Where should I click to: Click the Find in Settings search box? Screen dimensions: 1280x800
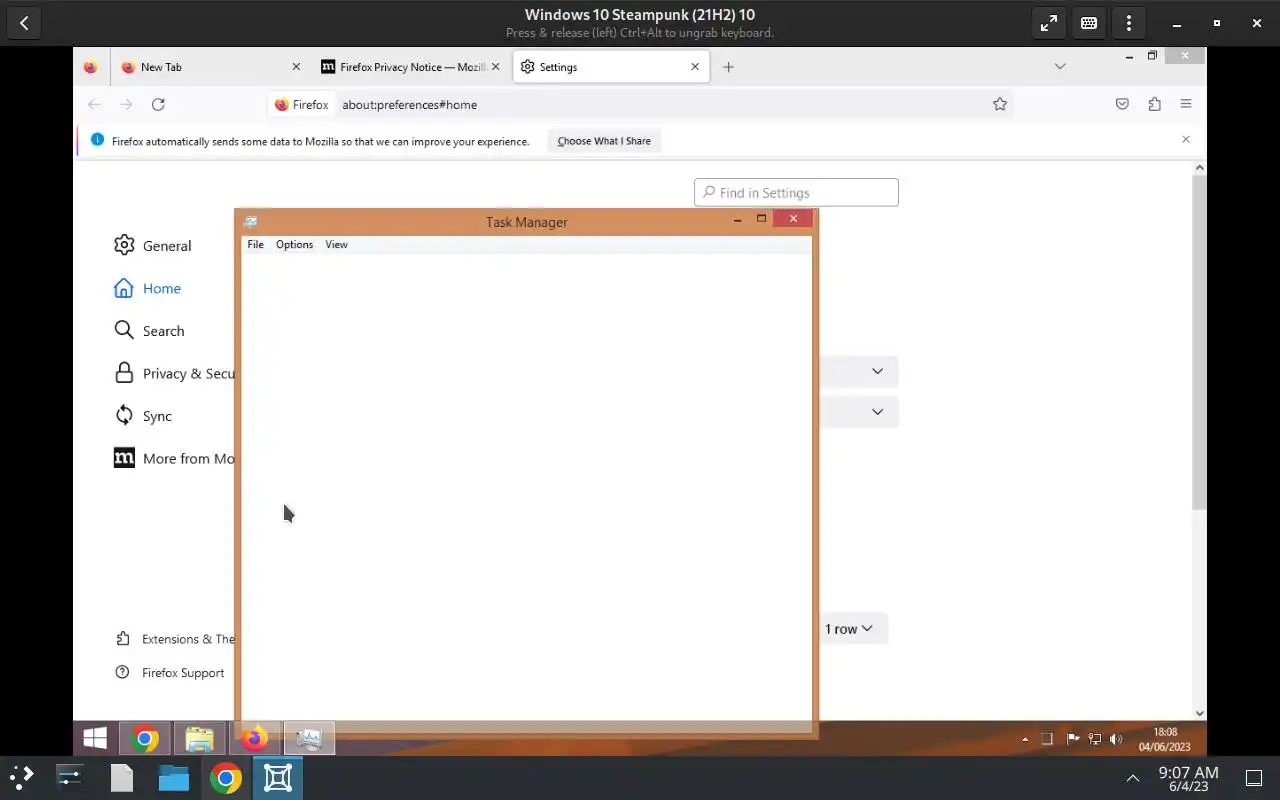click(x=796, y=193)
